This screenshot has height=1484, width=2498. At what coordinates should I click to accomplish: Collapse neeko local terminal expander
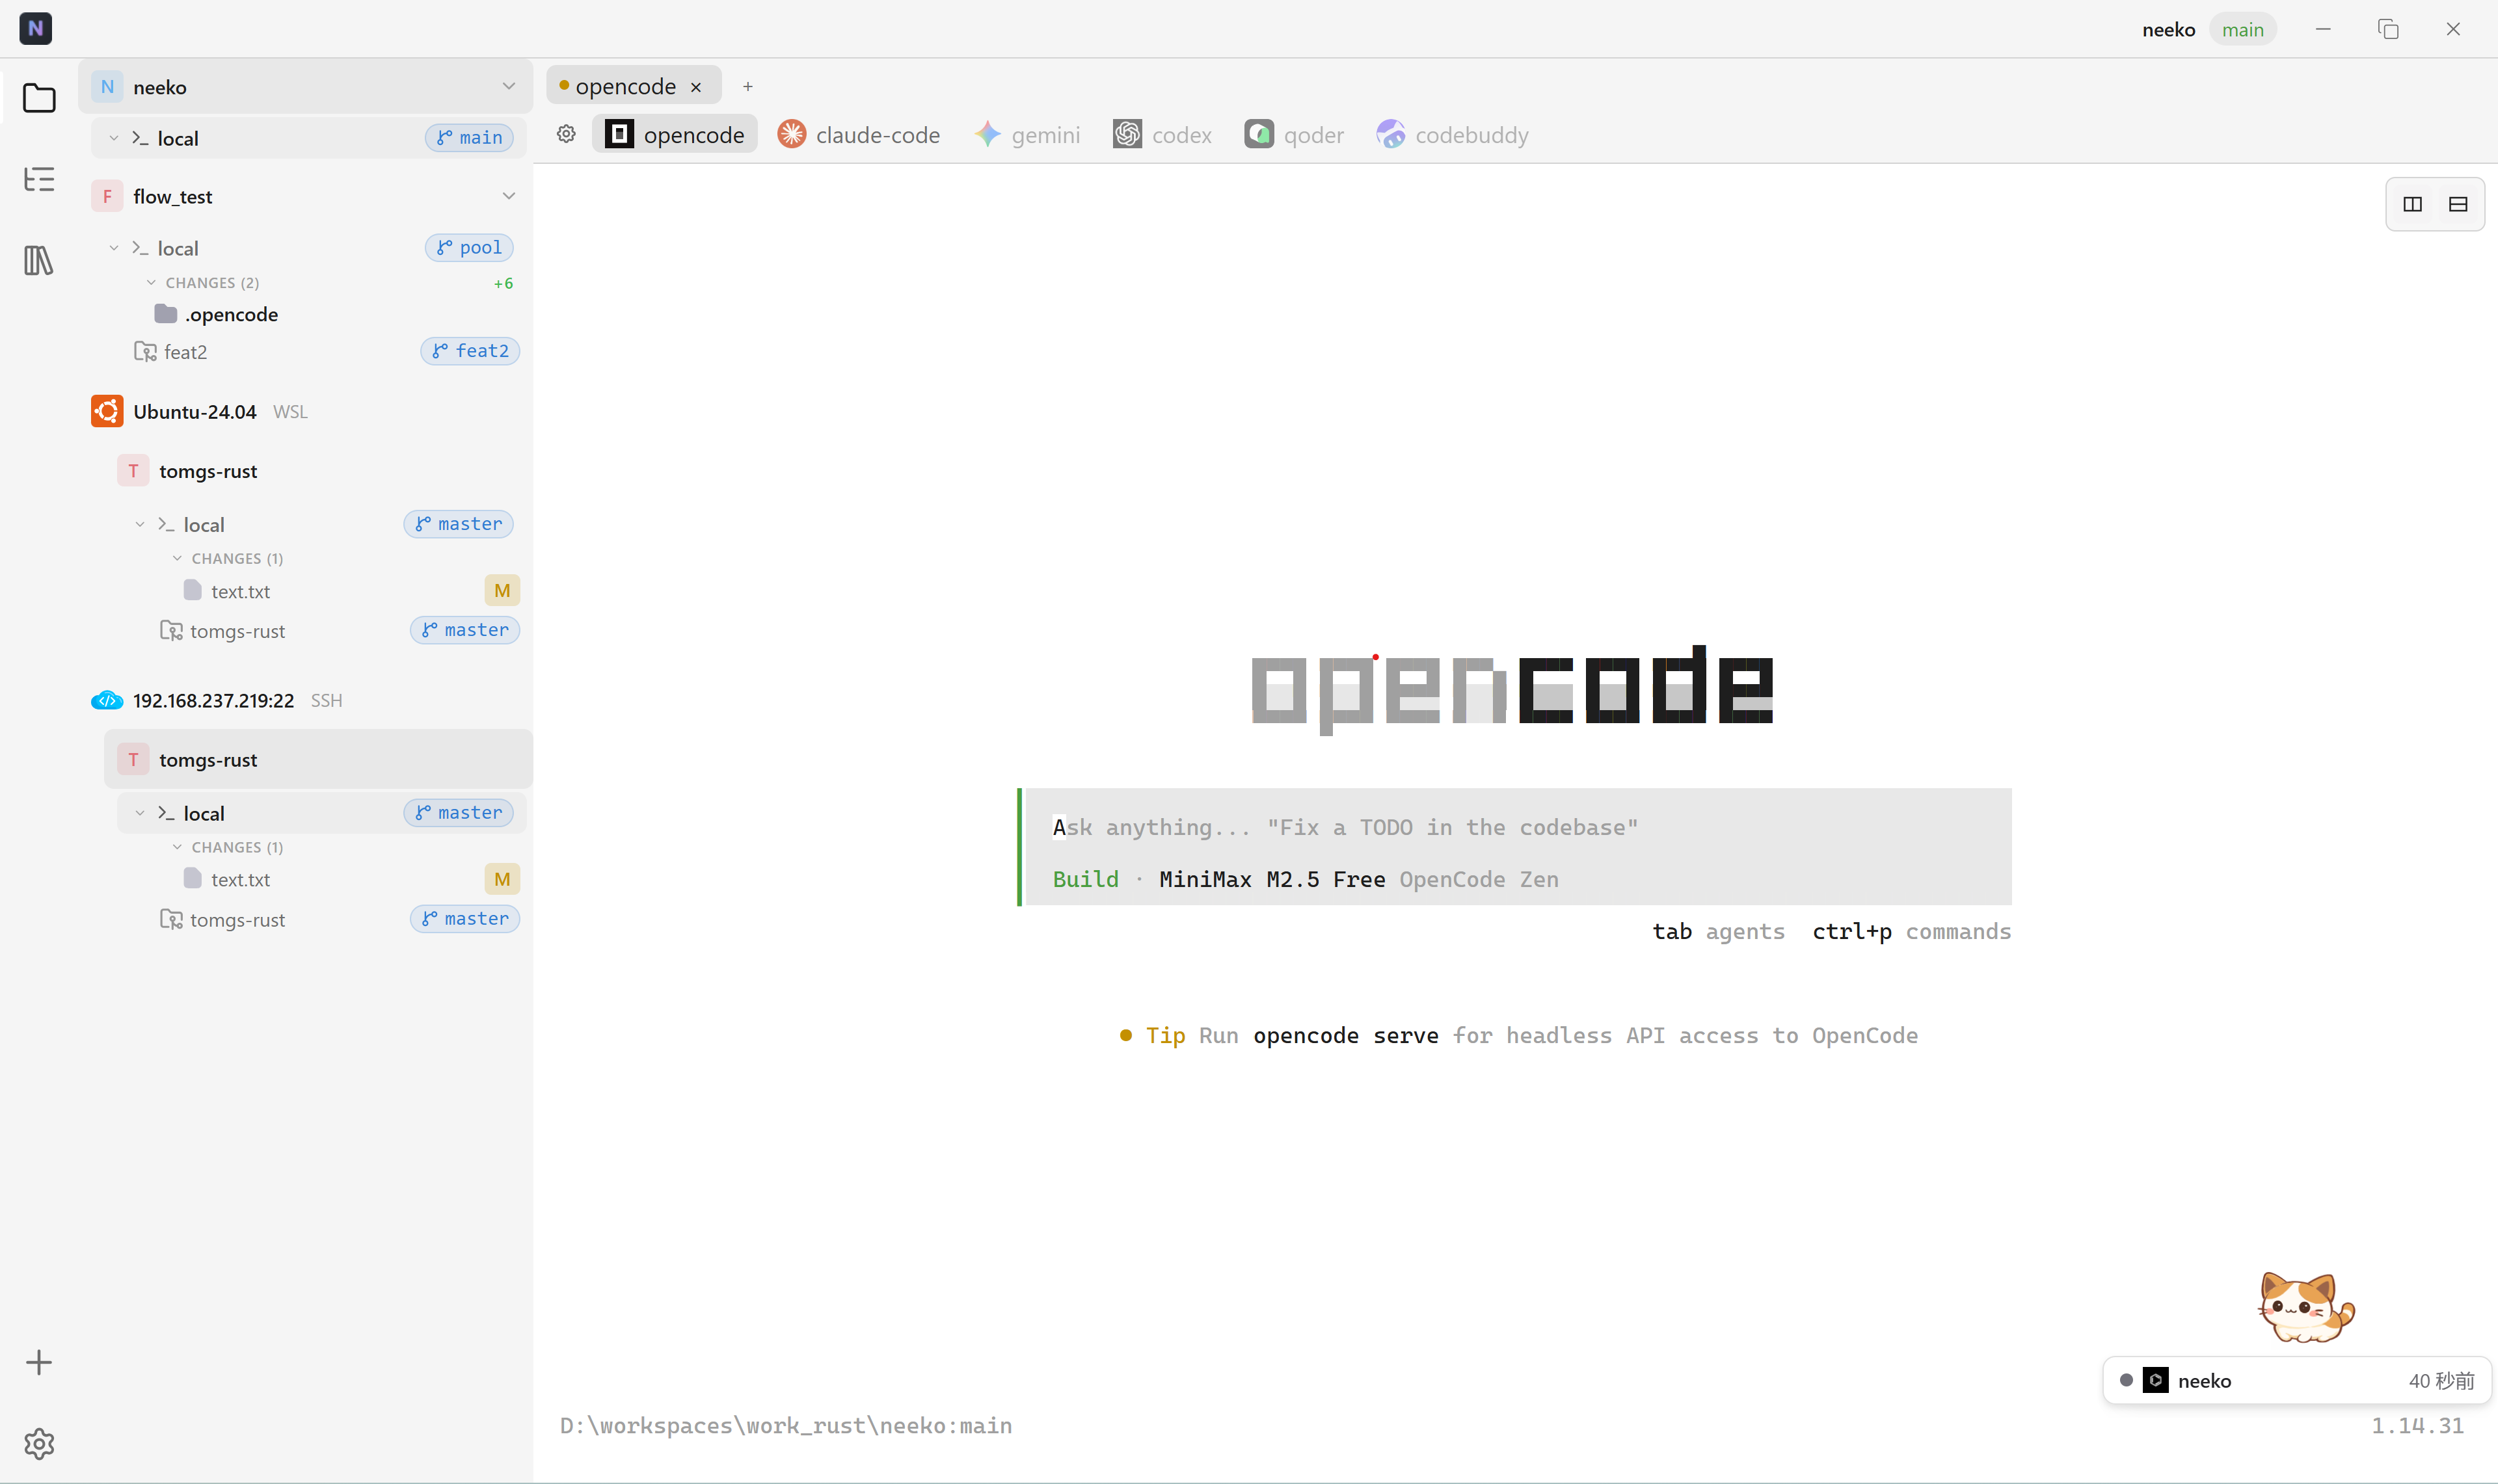pyautogui.click(x=114, y=137)
